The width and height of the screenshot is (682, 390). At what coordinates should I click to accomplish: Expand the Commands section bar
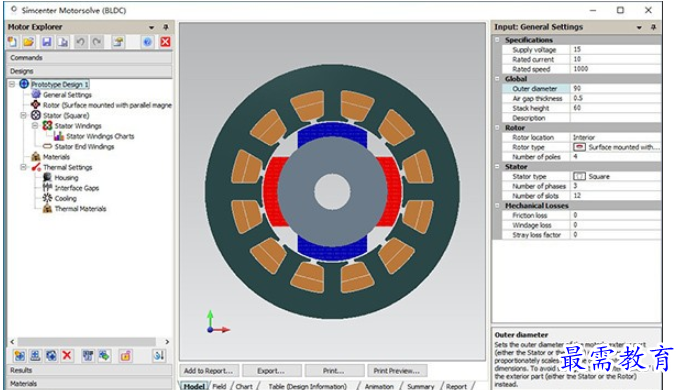(x=90, y=57)
